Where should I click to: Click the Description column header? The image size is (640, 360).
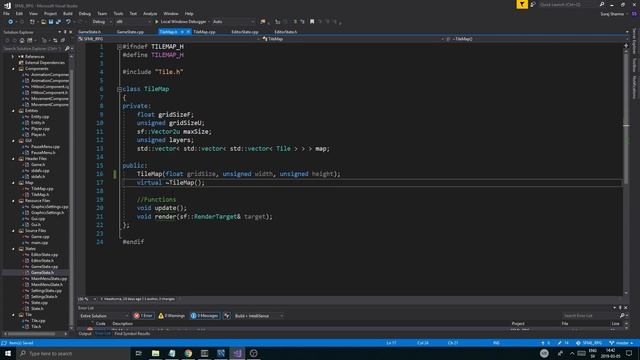coord(122,324)
